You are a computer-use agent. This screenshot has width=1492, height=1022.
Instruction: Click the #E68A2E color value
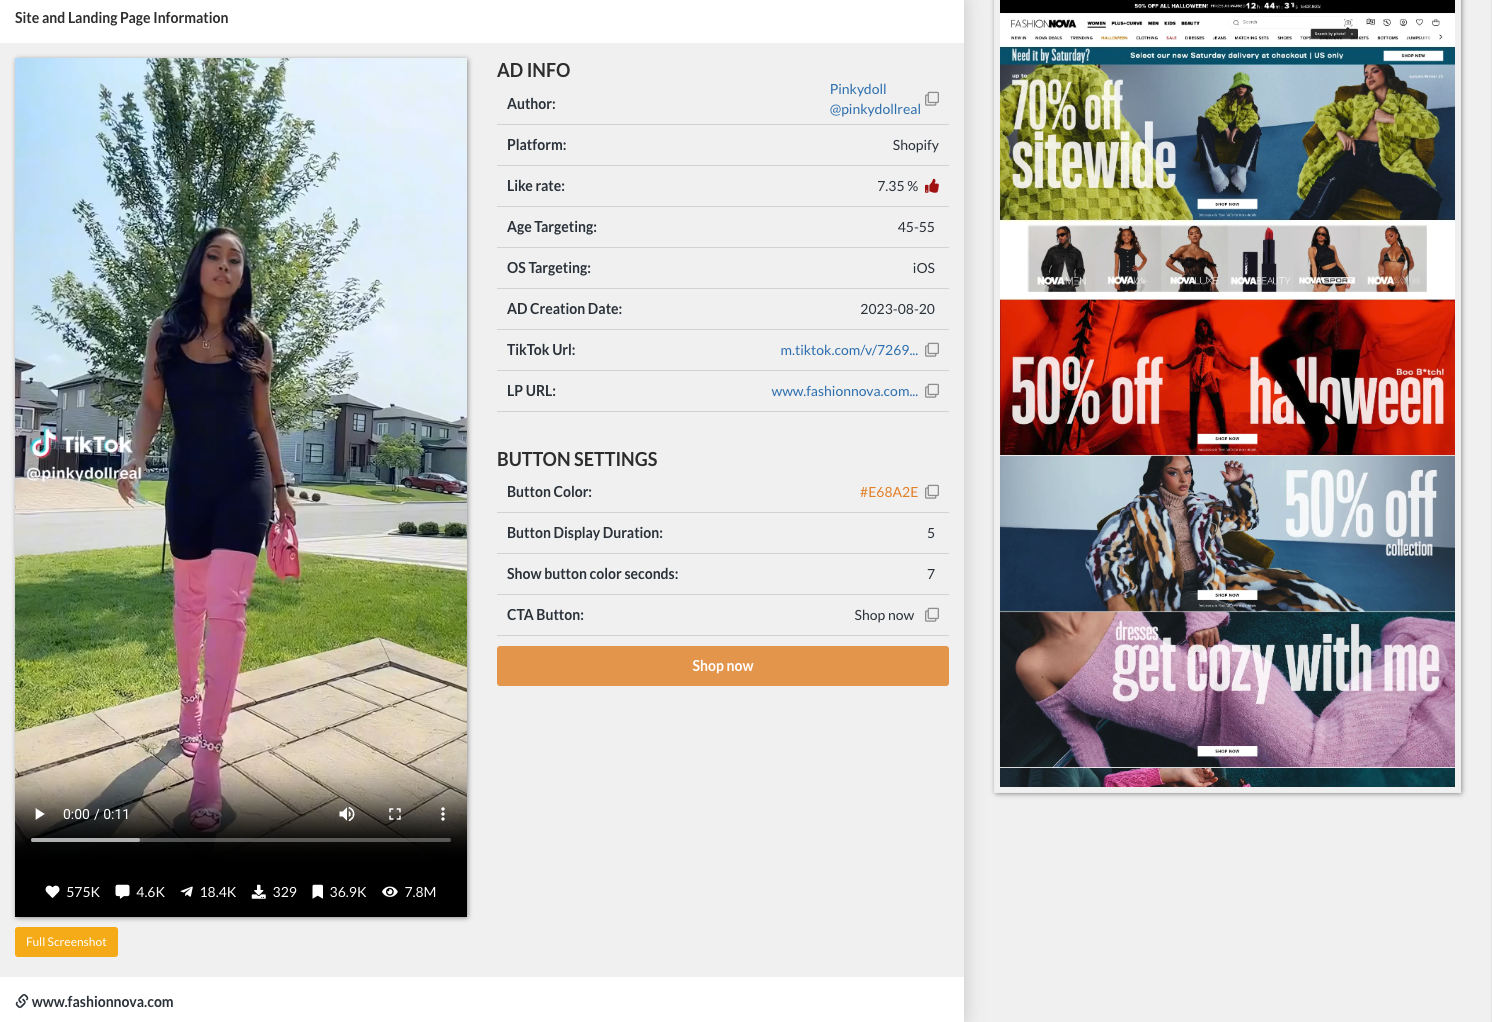tap(889, 492)
